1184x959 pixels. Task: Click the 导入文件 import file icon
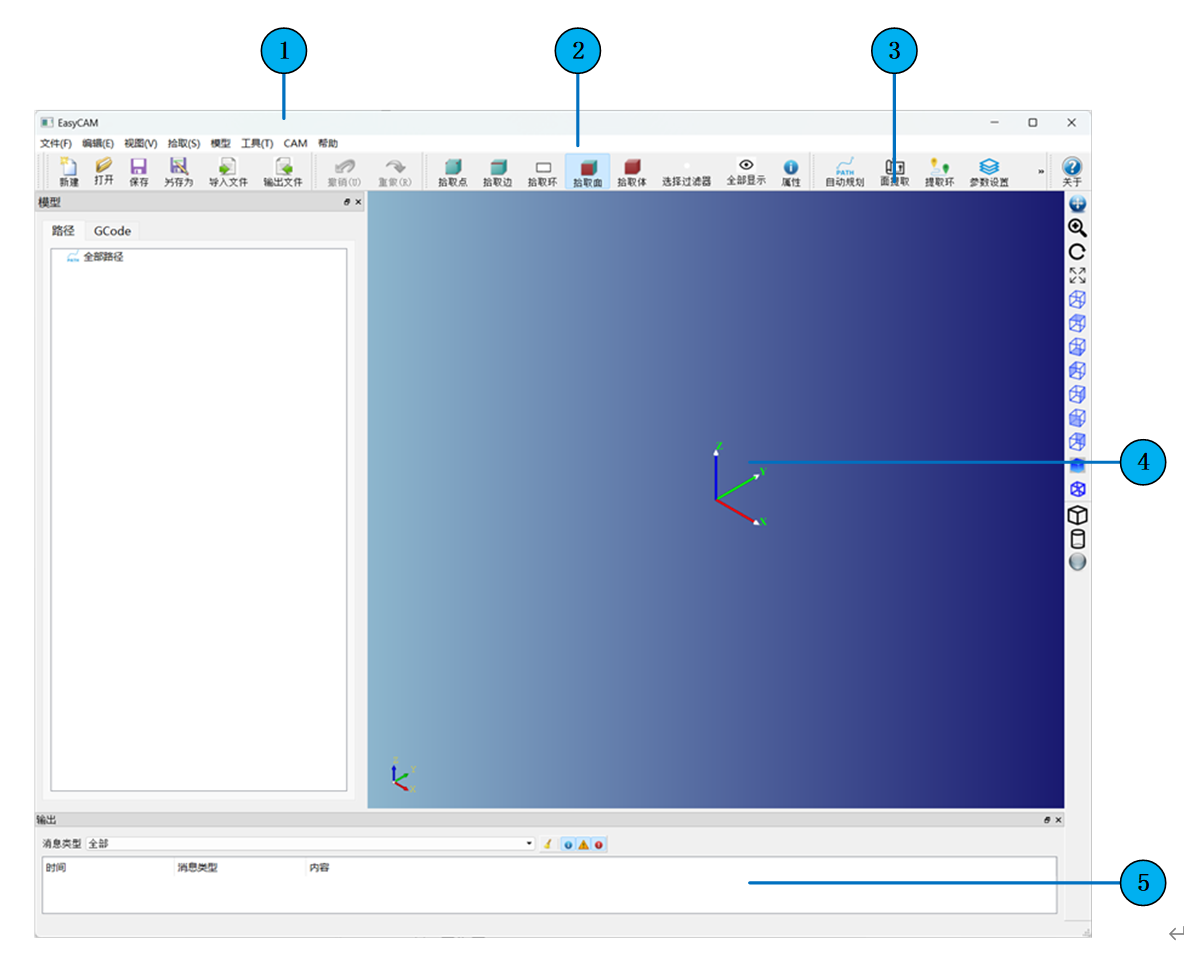227,171
